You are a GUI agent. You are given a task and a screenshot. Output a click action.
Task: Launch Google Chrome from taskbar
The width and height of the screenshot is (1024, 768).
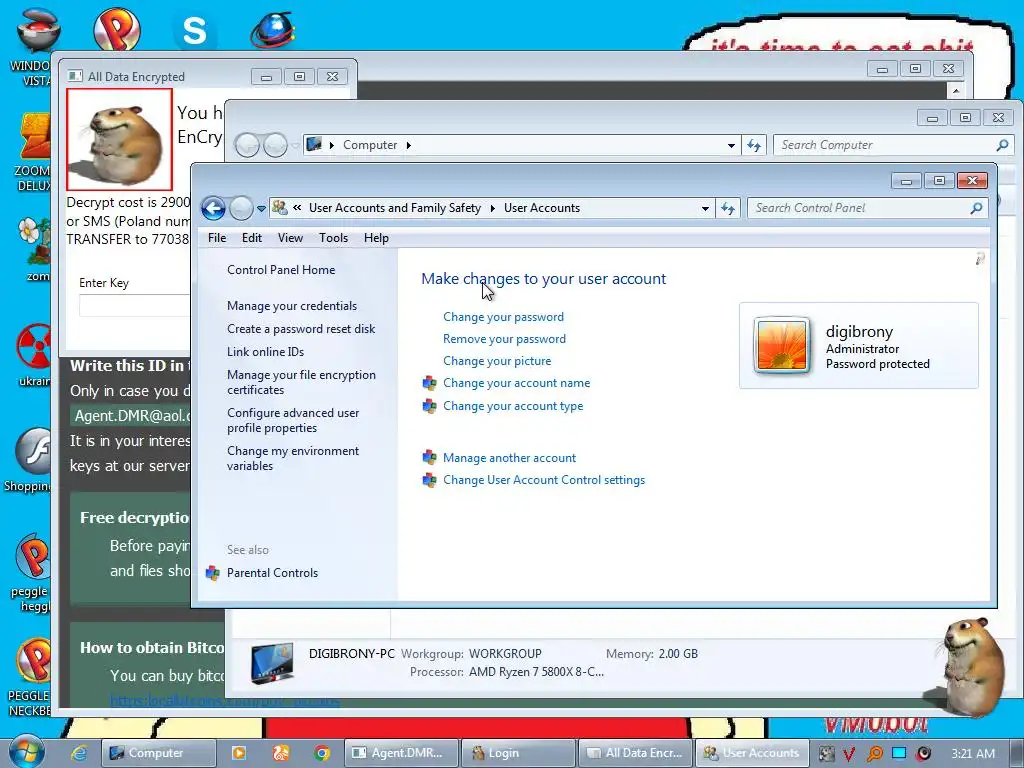click(x=321, y=752)
